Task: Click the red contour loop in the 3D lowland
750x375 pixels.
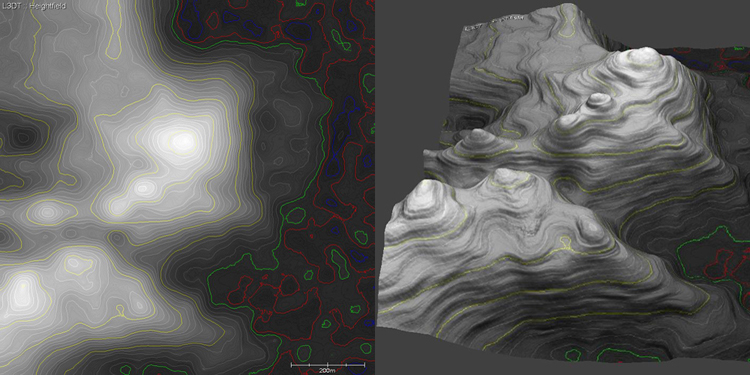Action: coord(718,264)
